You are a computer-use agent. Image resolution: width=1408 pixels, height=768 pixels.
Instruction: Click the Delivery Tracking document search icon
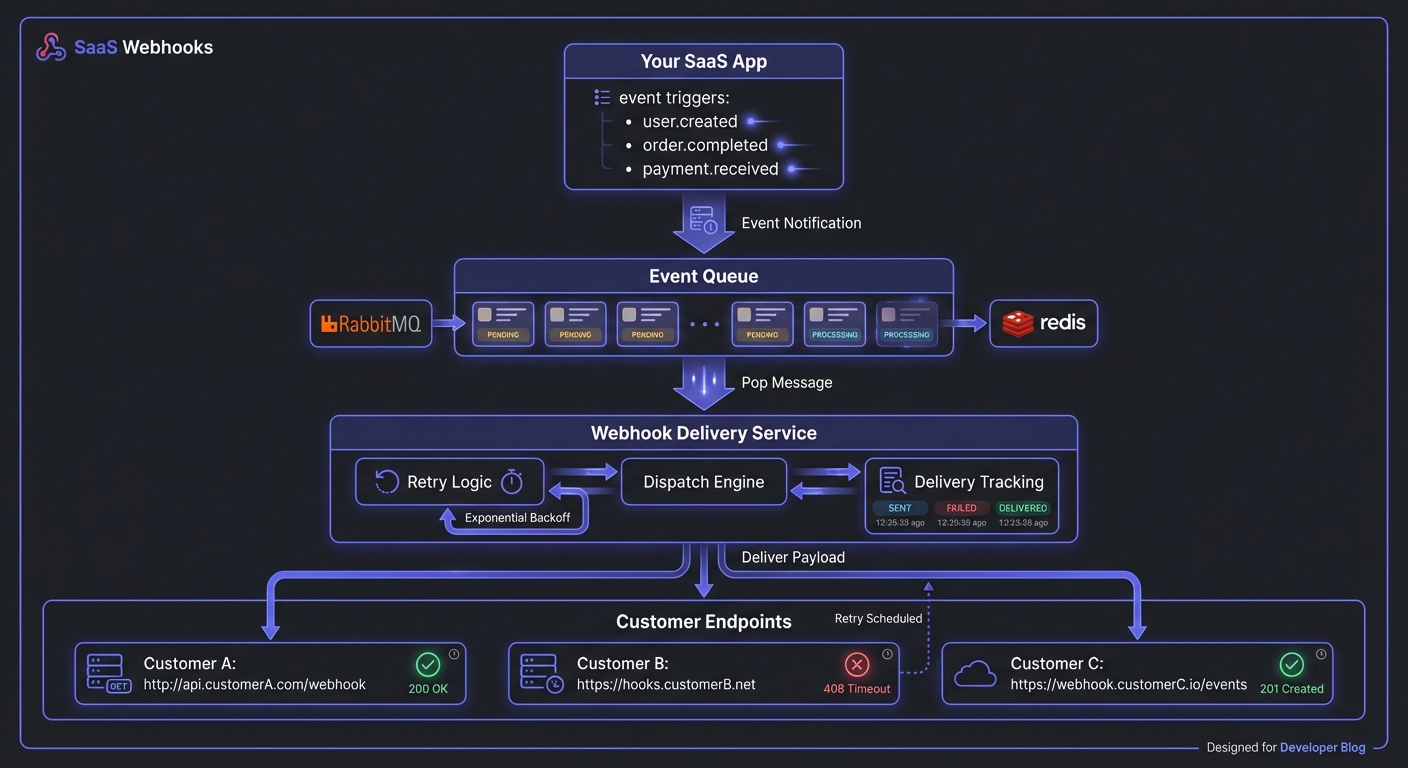point(892,481)
